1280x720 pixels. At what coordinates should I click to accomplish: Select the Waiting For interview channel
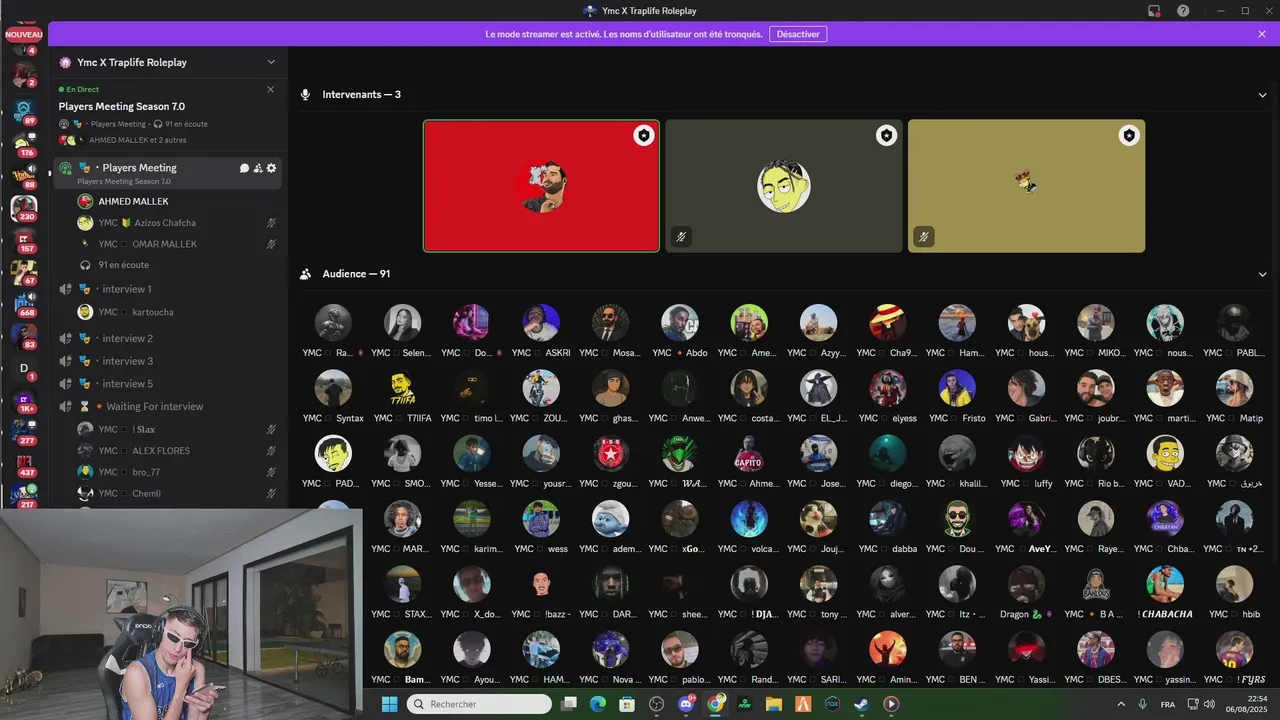tap(168, 407)
